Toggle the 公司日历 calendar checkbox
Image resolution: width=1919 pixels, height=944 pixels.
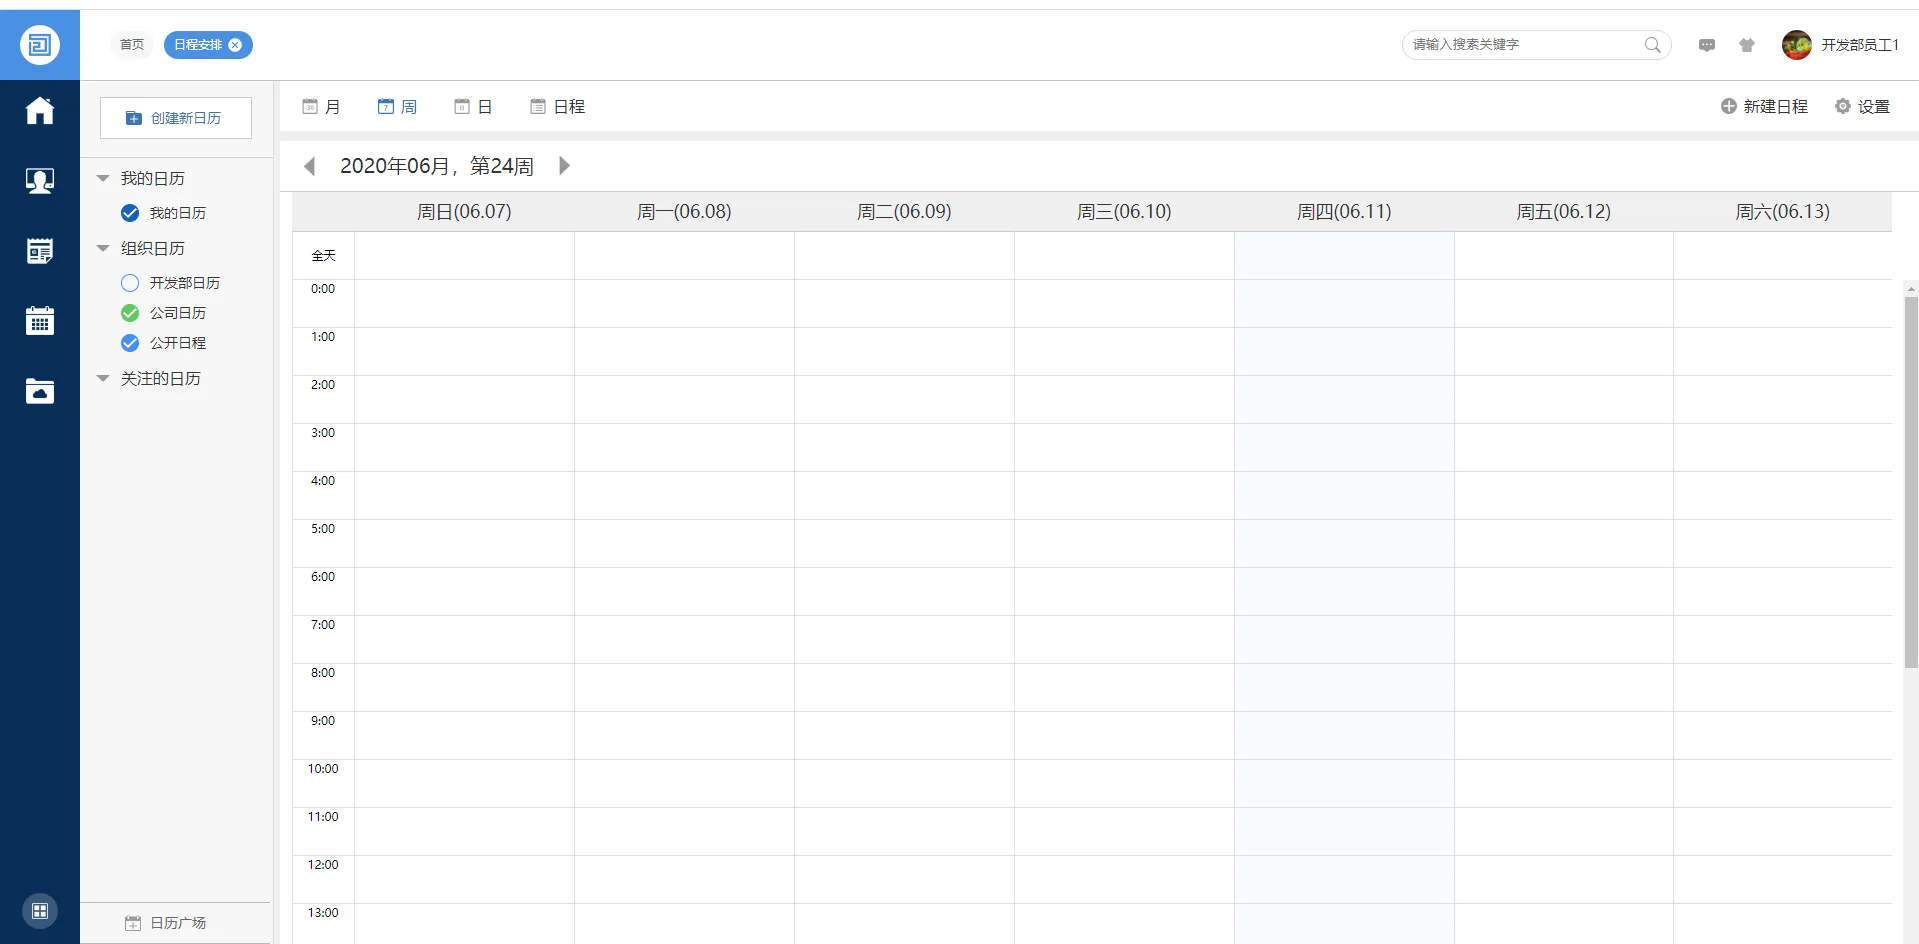130,313
